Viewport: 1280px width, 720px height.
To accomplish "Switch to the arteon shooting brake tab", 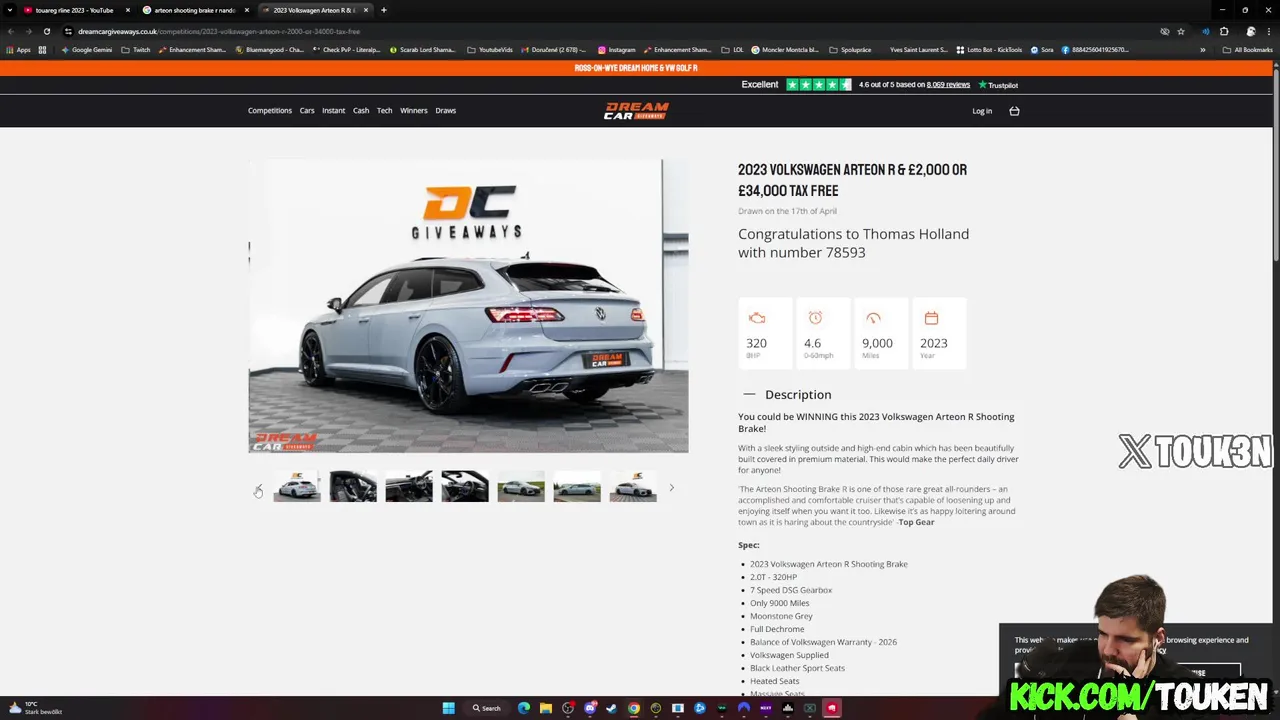I will click(194, 10).
